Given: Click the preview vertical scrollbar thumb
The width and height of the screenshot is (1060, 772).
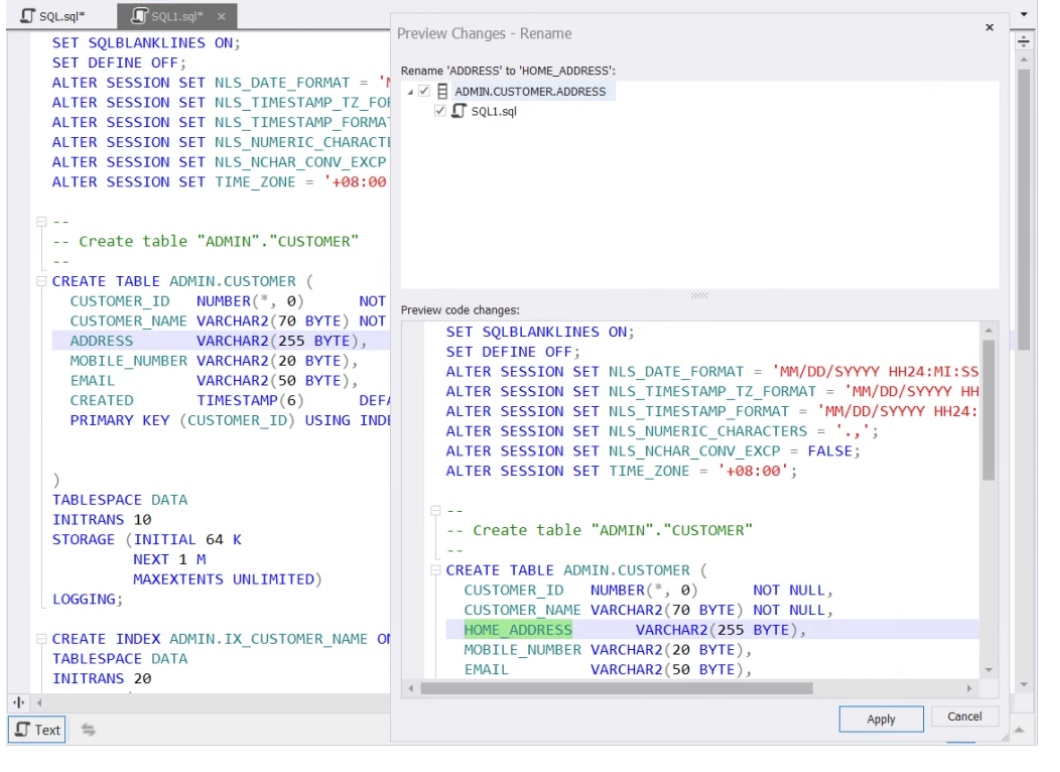Looking at the screenshot, I should click(x=988, y=410).
